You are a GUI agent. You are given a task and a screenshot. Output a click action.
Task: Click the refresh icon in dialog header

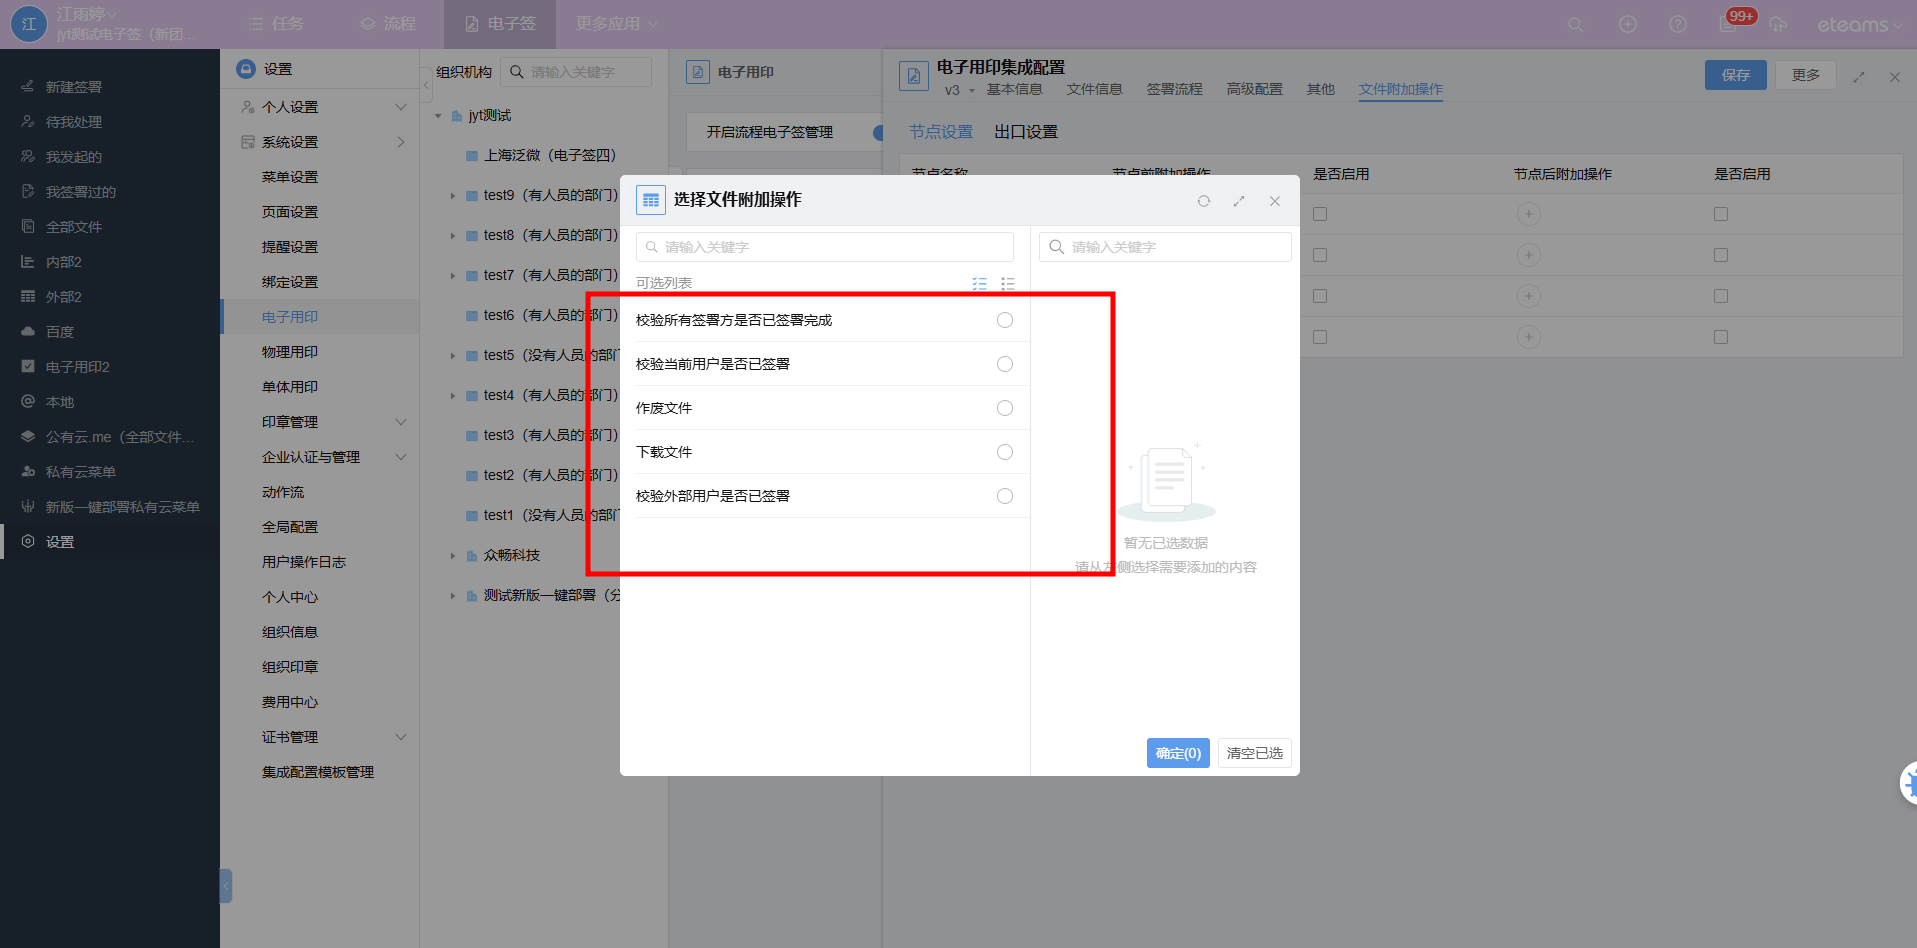(x=1203, y=201)
